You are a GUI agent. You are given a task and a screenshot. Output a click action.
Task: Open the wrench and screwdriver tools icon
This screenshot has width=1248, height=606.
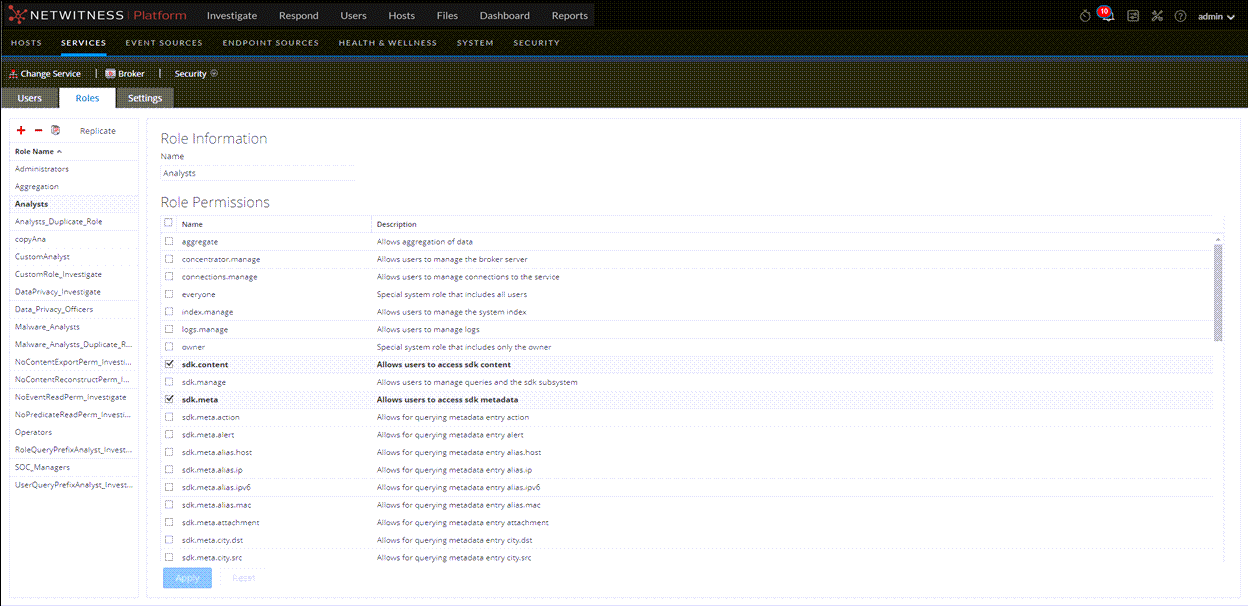tap(1157, 16)
